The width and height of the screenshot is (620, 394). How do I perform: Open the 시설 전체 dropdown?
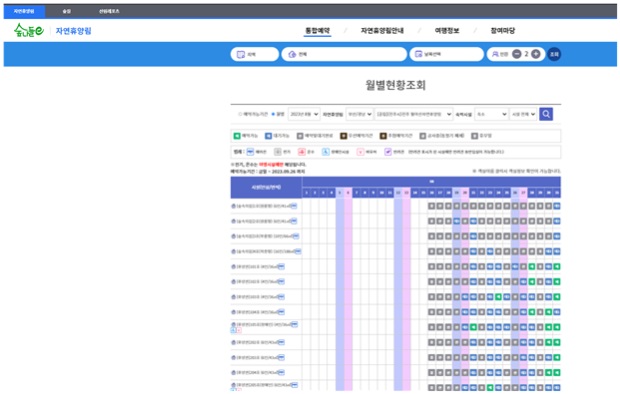pos(524,114)
